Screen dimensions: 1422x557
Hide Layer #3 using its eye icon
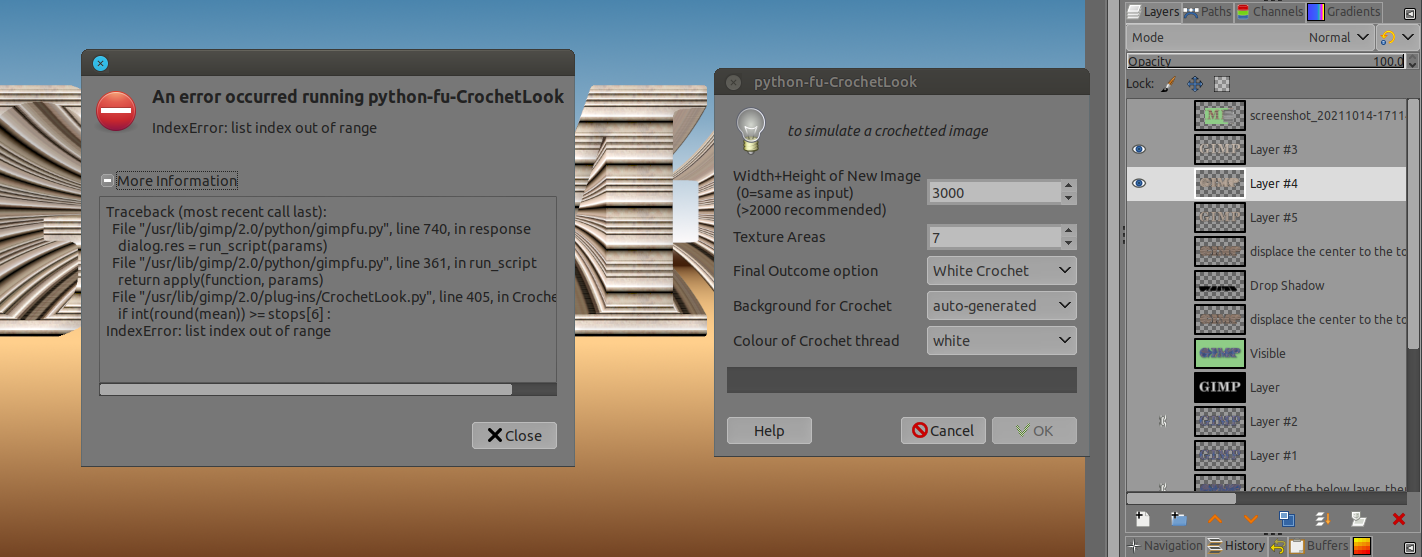[1139, 149]
